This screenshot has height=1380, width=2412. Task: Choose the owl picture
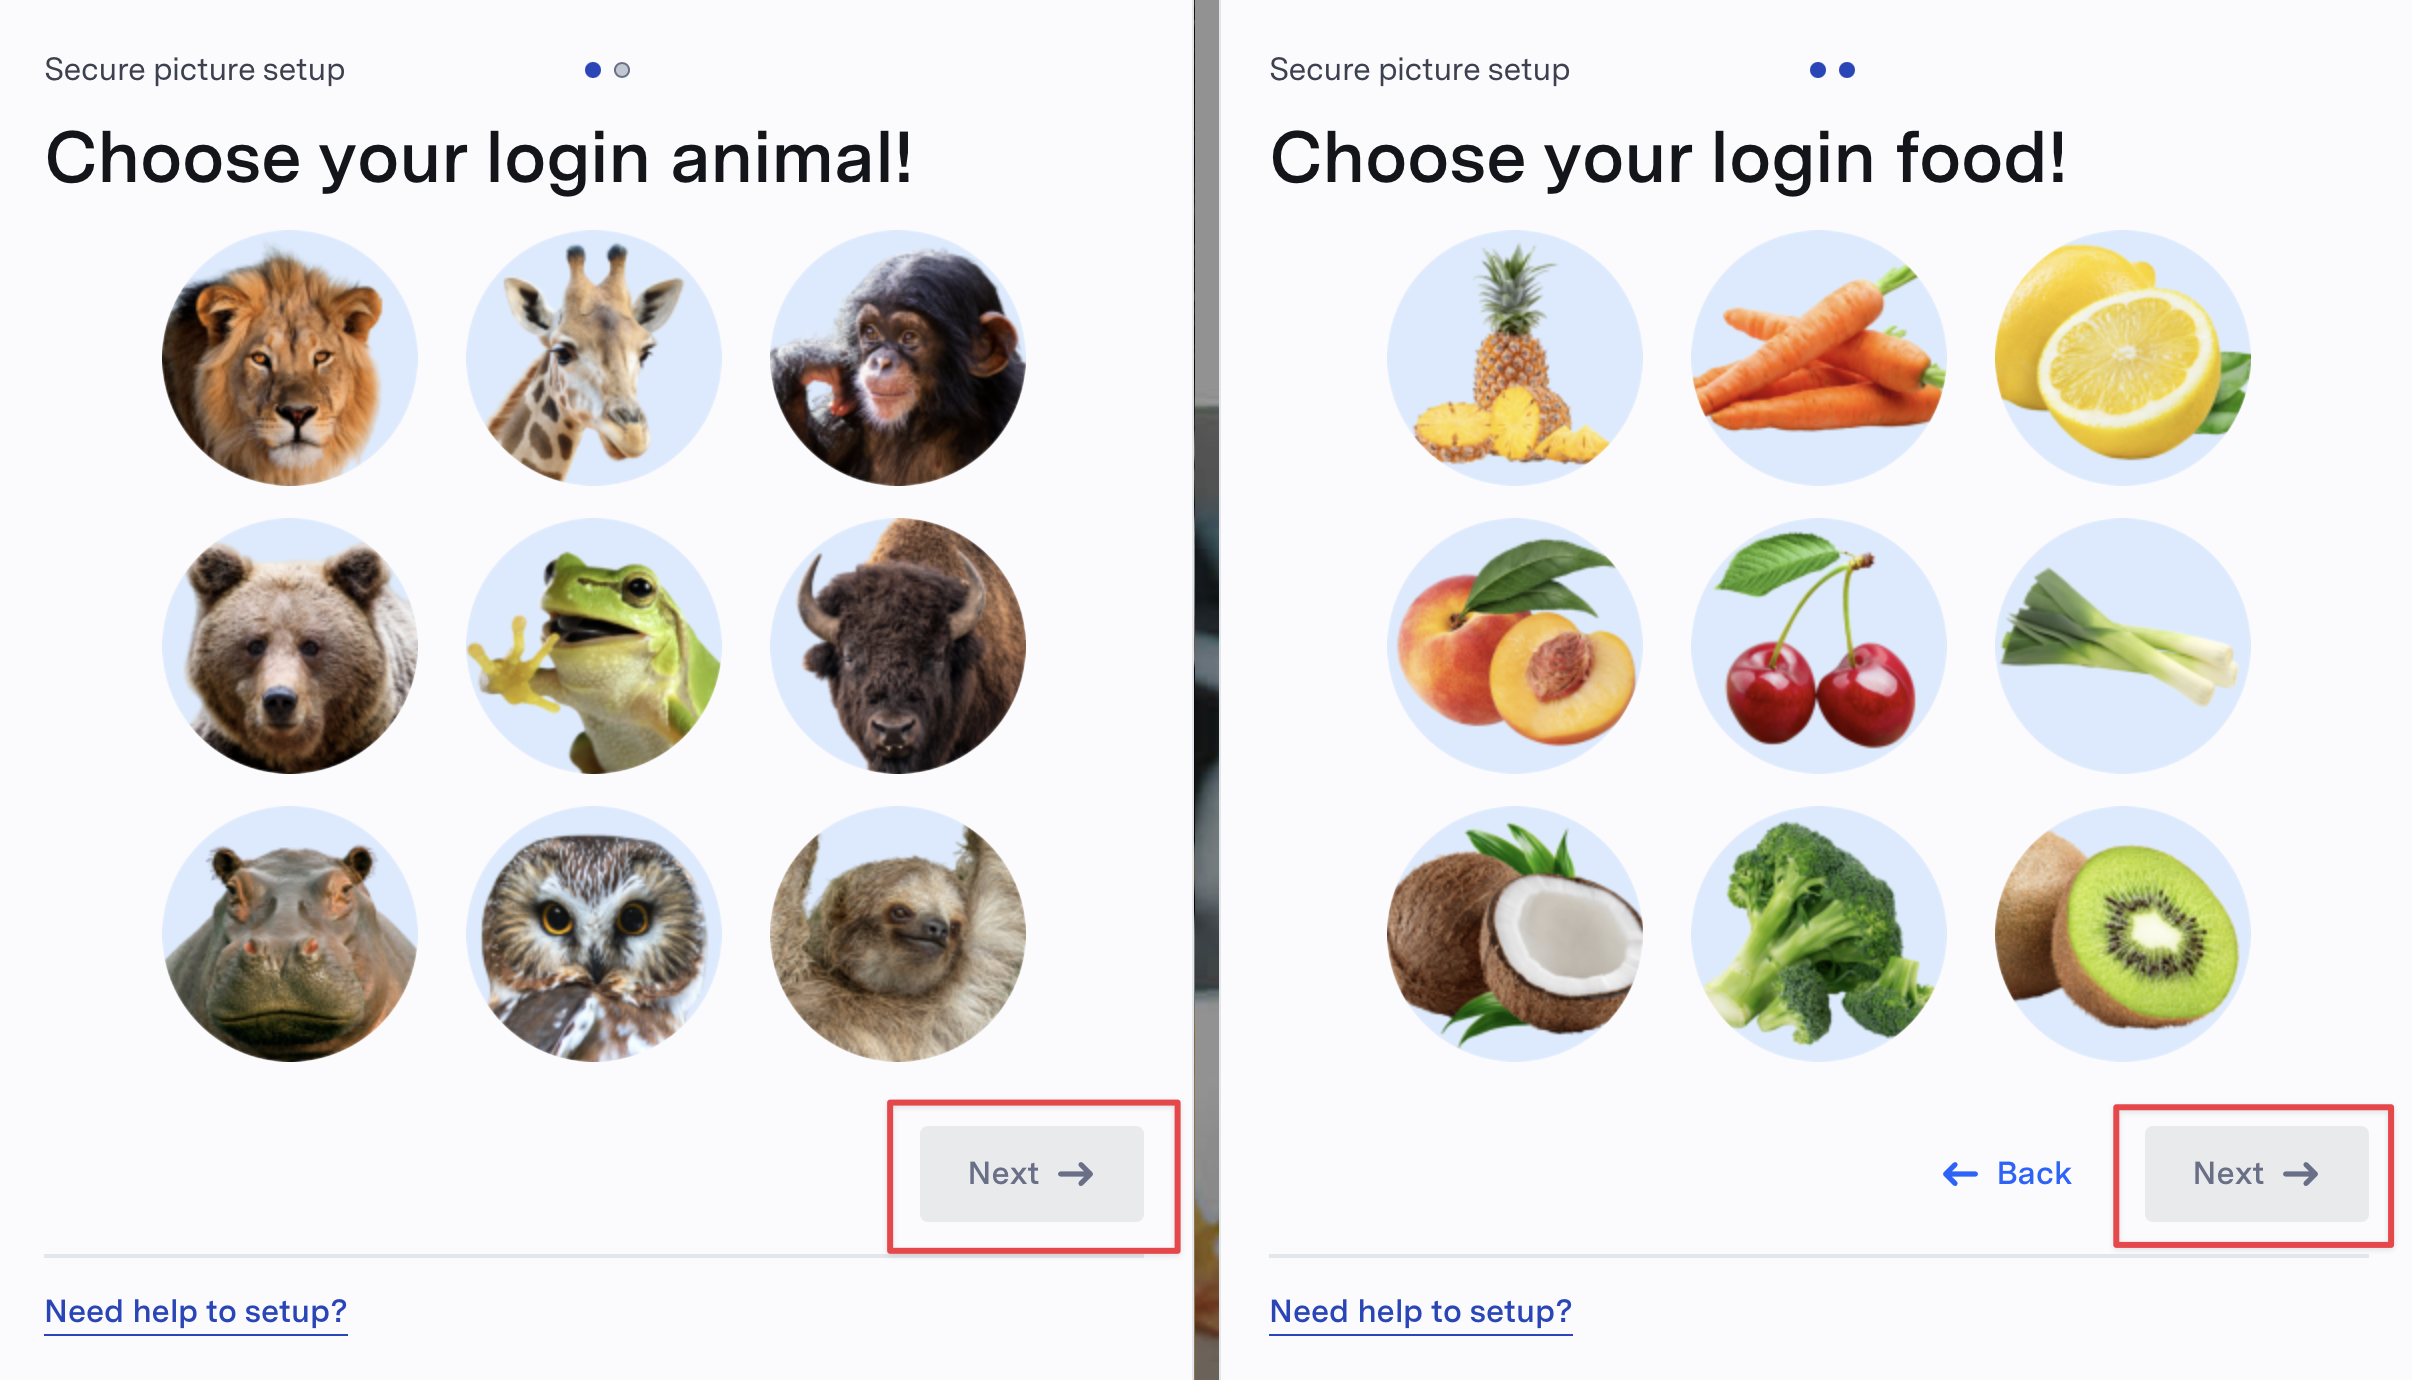pyautogui.click(x=594, y=934)
